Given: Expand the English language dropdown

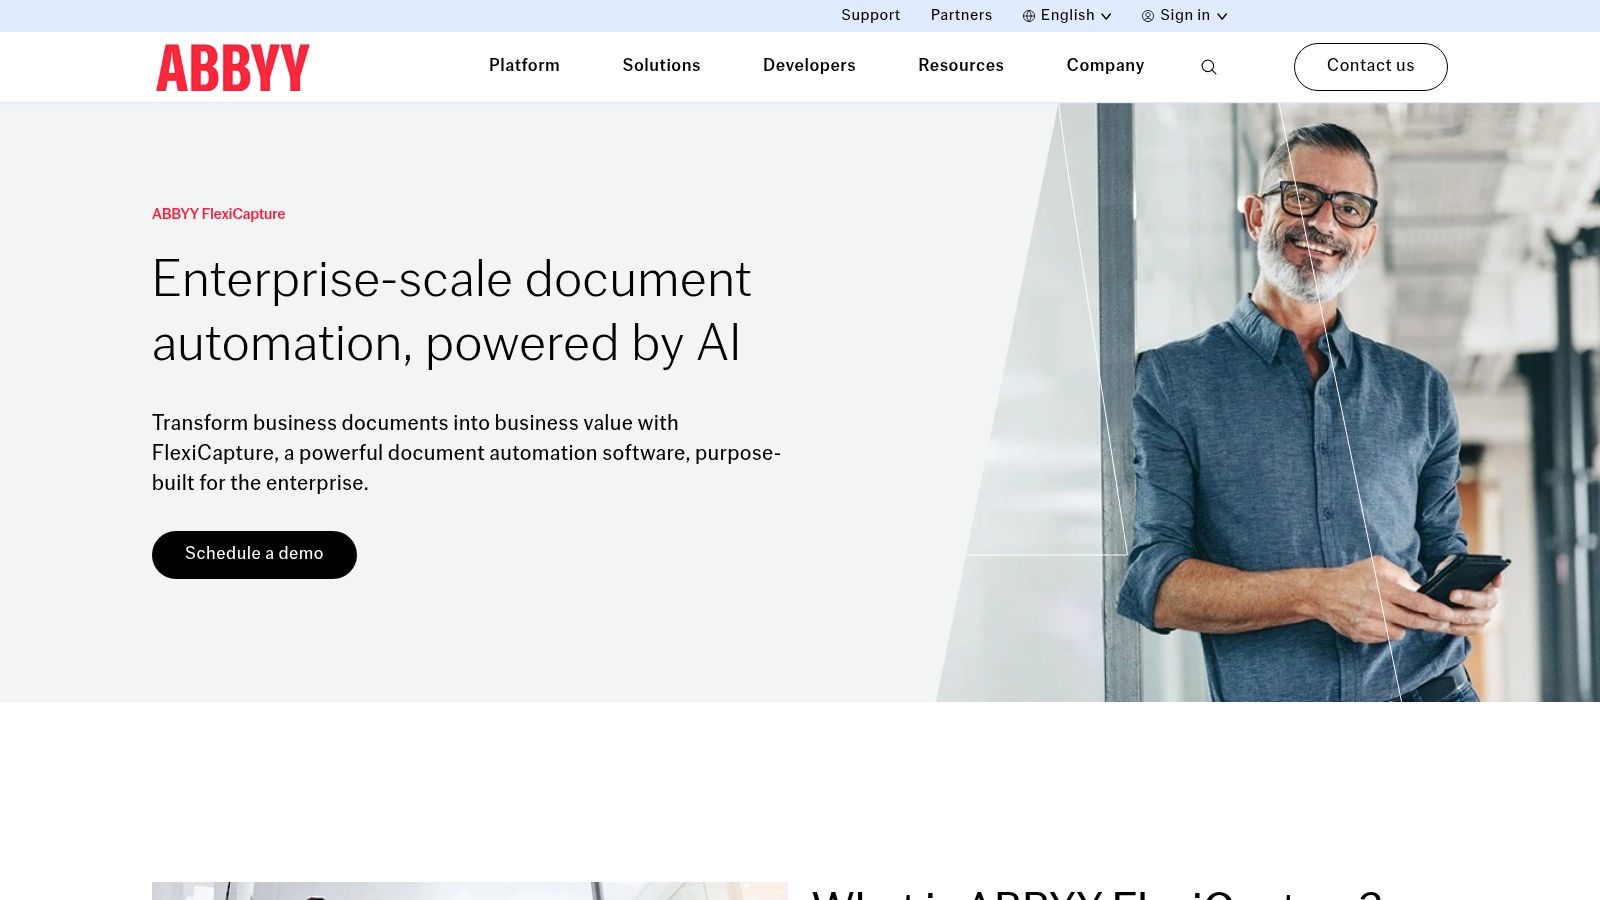Looking at the screenshot, I should point(1067,15).
